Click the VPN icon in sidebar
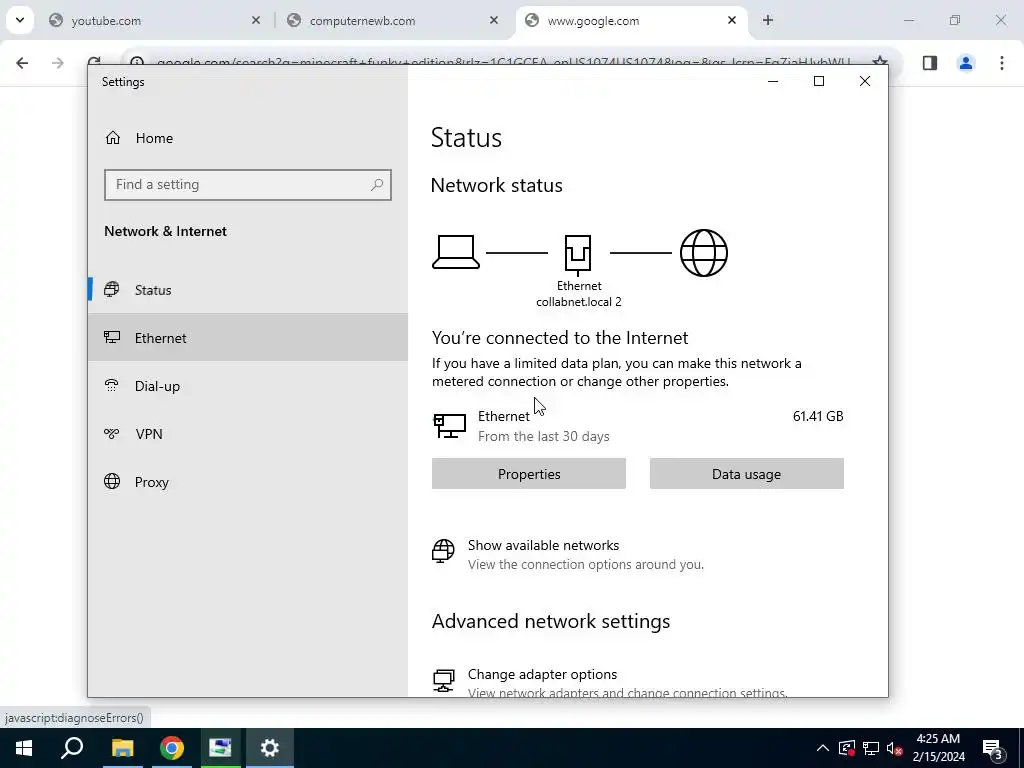Viewport: 1024px width, 768px height. (x=112, y=434)
